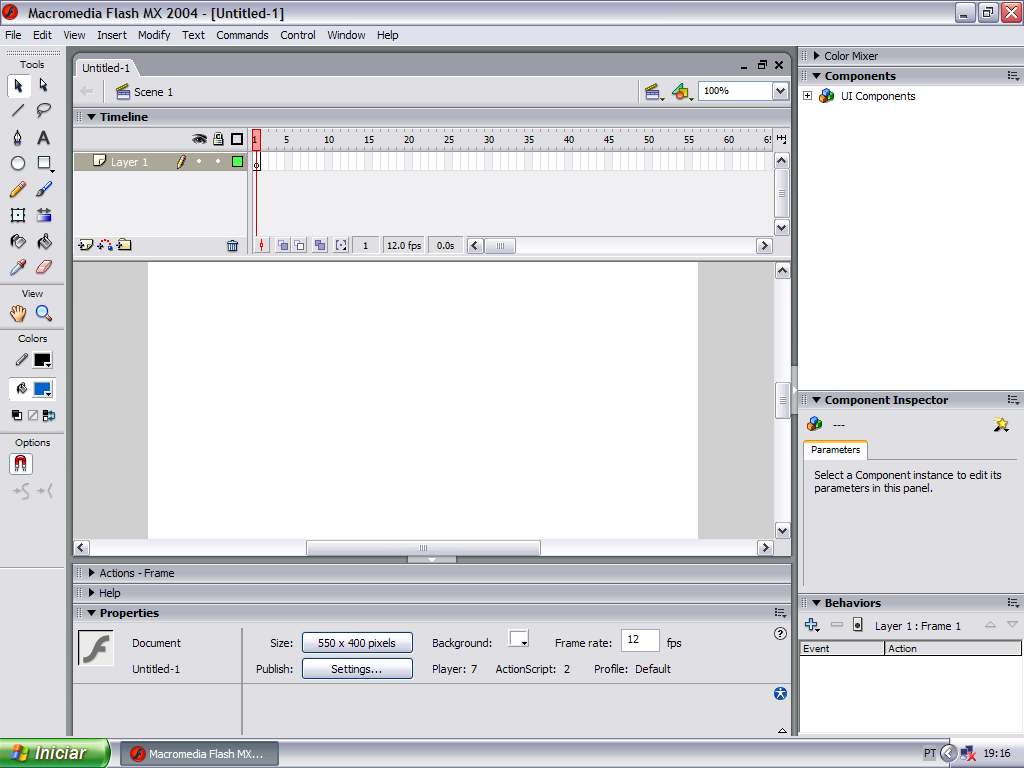Select the Pen tool

pos(18,137)
